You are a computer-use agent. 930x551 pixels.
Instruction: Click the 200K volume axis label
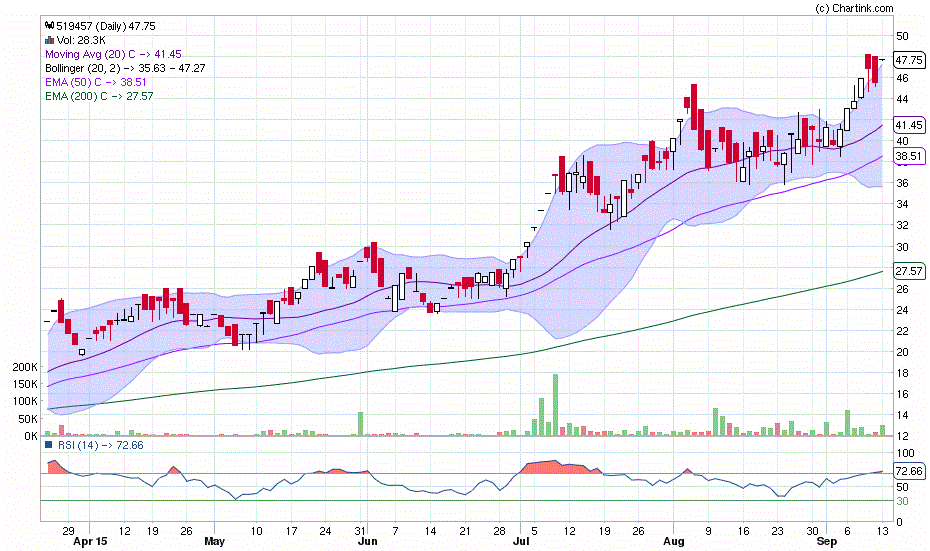pos(25,367)
